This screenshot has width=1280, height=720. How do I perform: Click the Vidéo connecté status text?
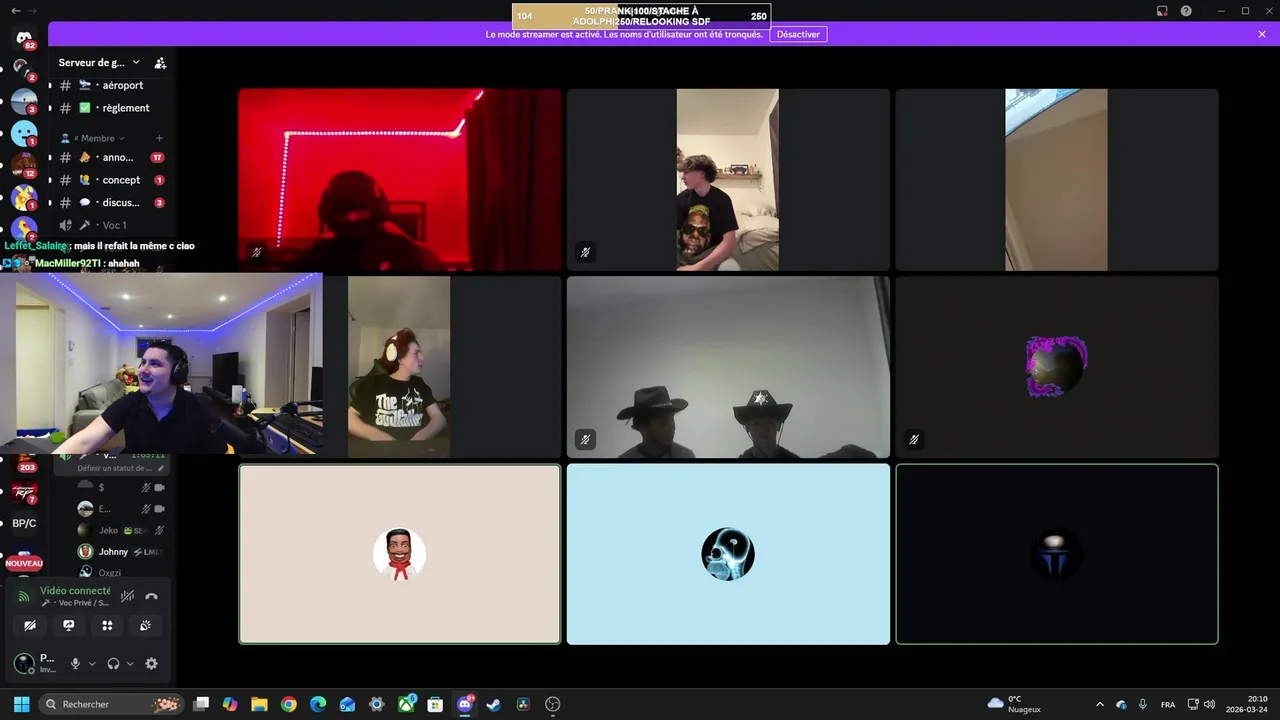75,591
